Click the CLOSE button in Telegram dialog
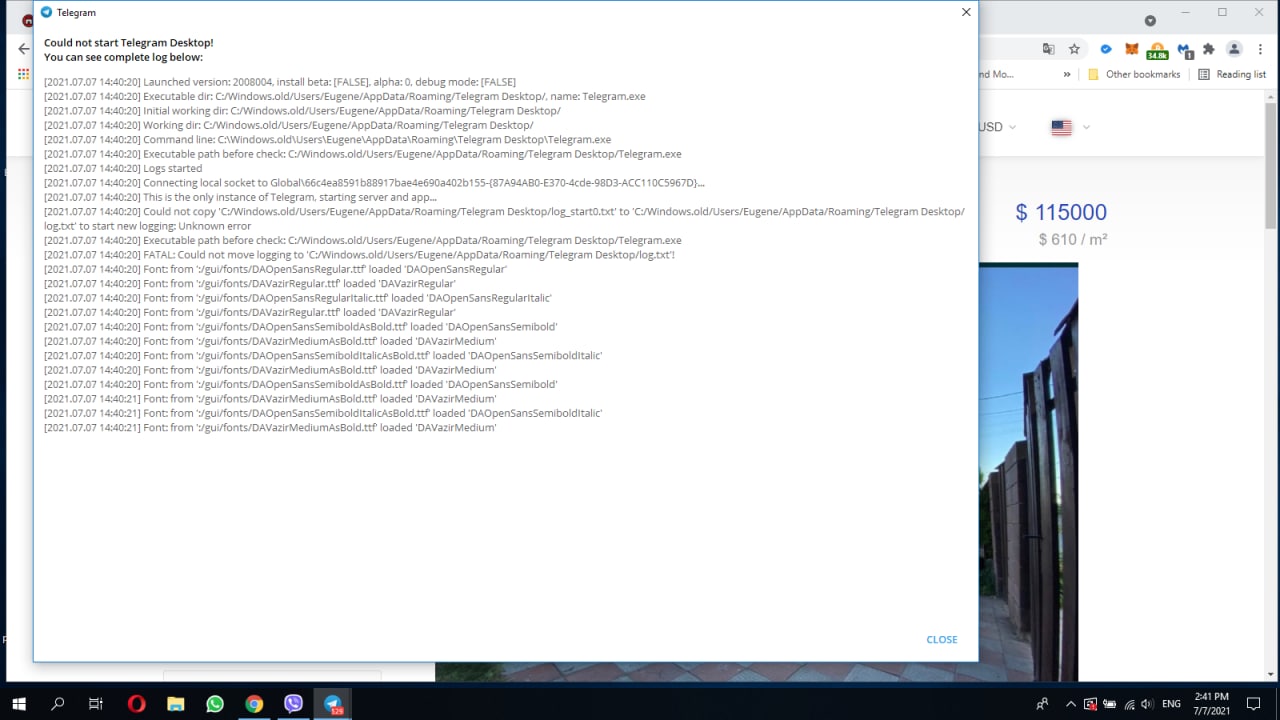The height and width of the screenshot is (720, 1280). pyautogui.click(x=942, y=640)
